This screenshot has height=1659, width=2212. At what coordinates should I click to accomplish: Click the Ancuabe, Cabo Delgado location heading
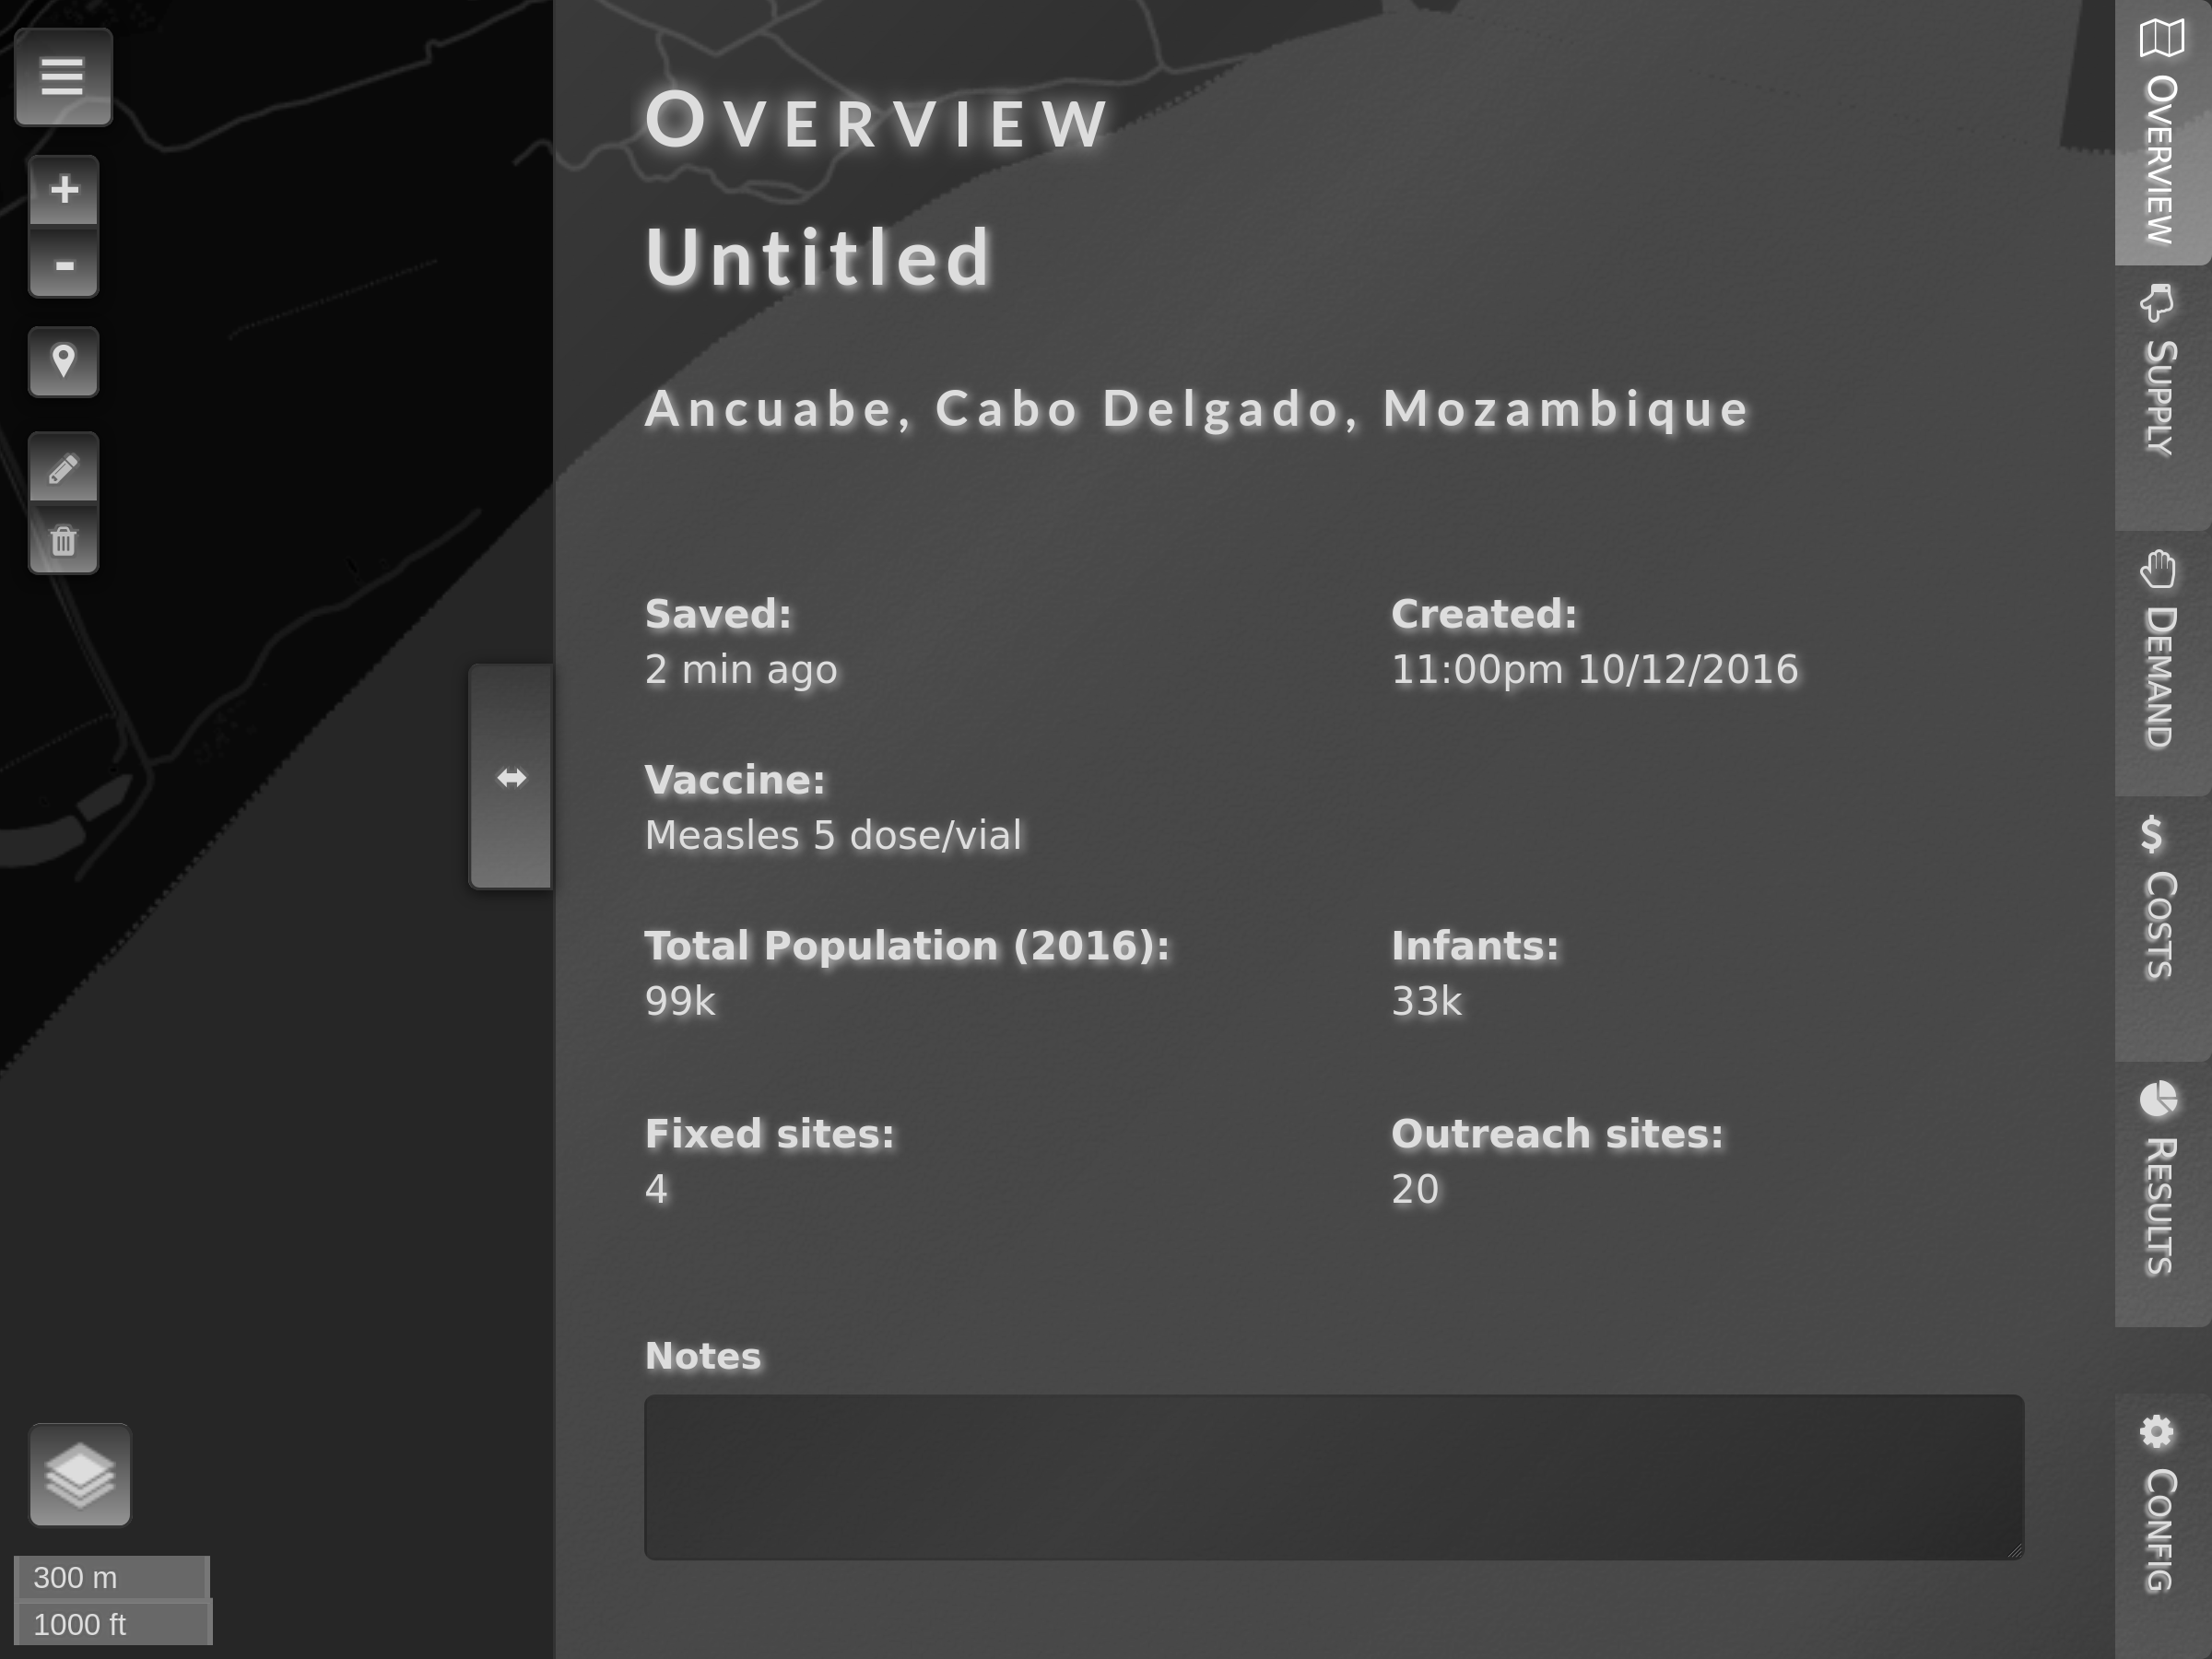pyautogui.click(x=1197, y=409)
